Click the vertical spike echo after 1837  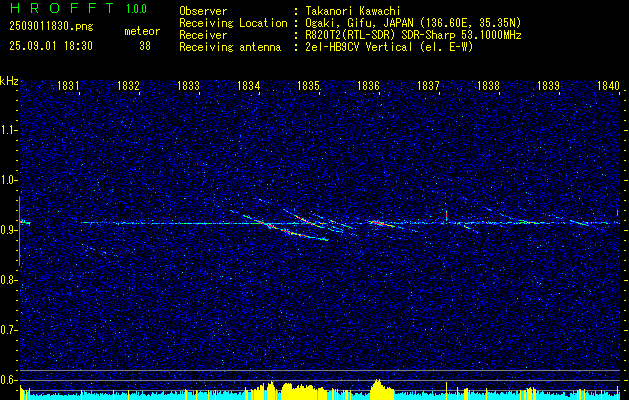[x=446, y=215]
